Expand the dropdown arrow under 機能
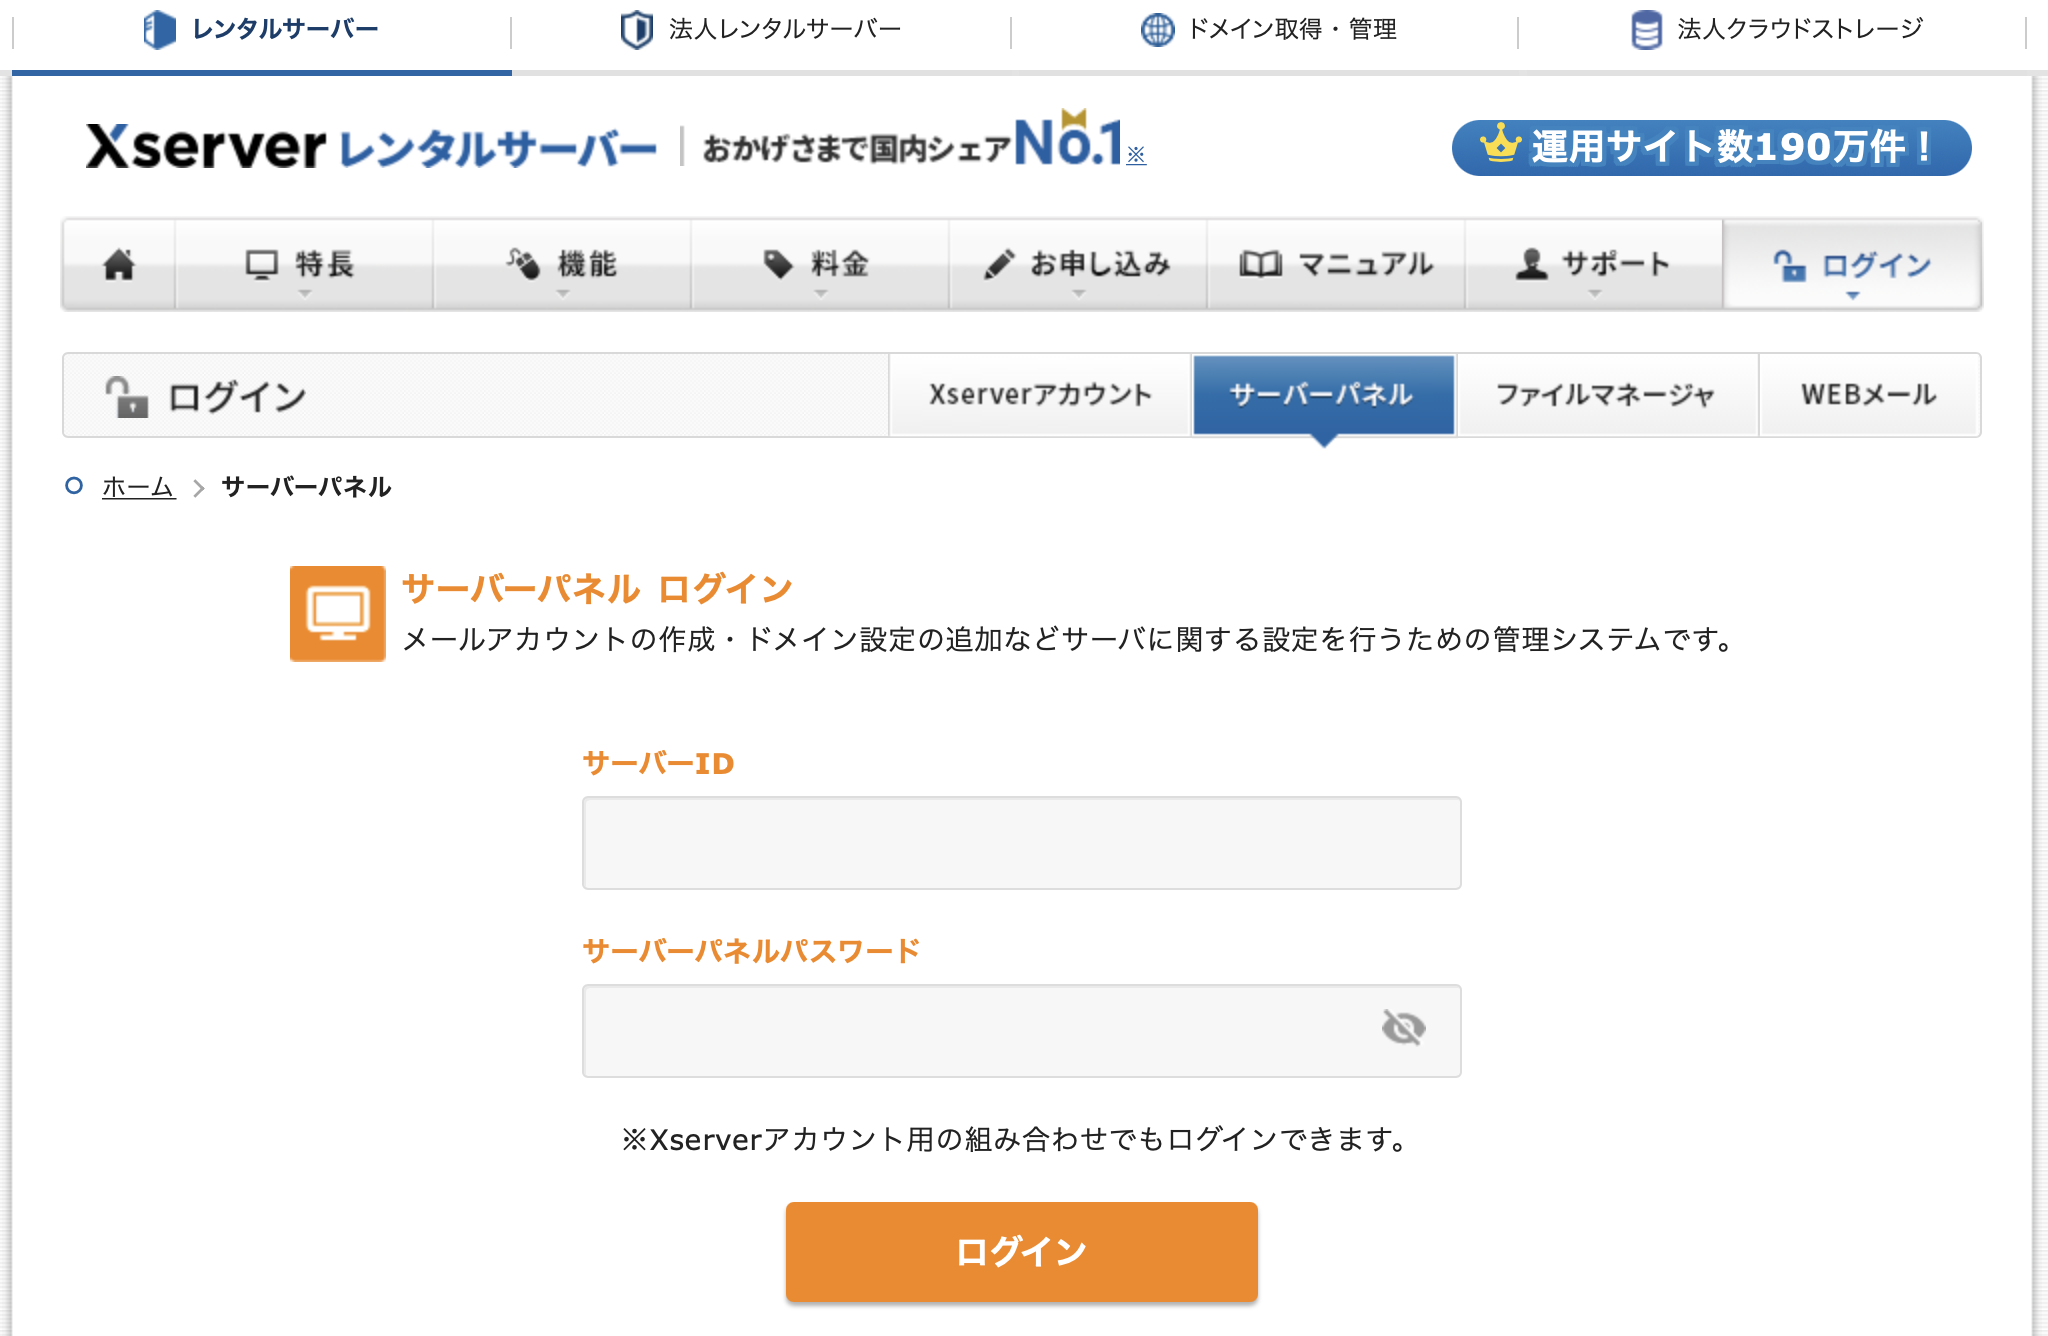 [x=563, y=294]
